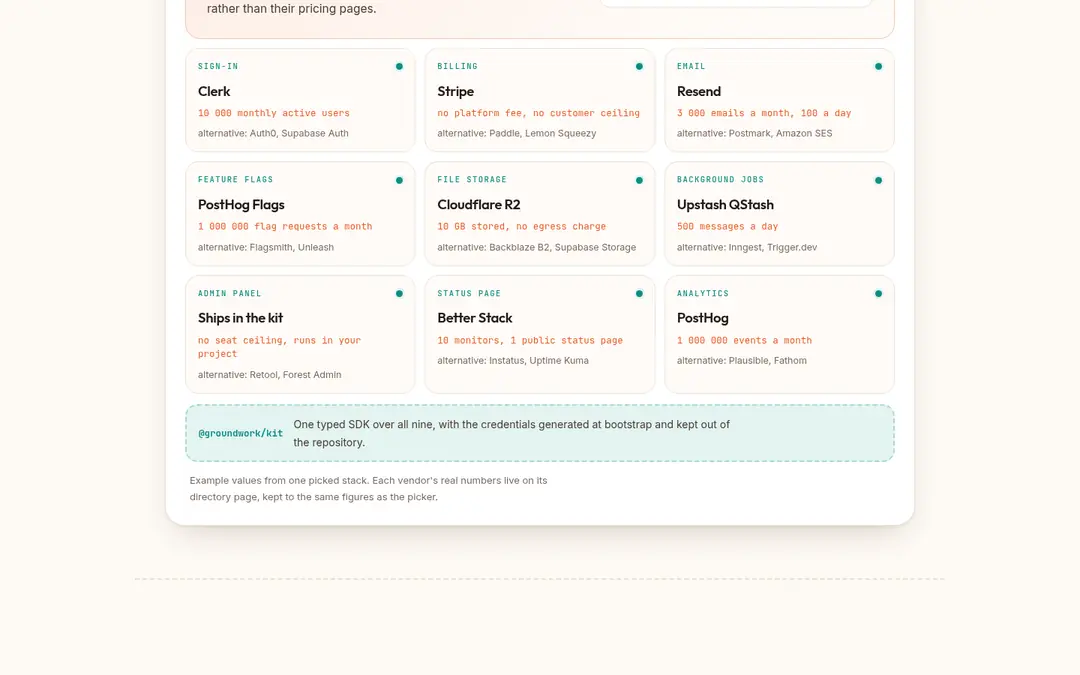Select the PostHog Flags heading
1080x675 pixels.
(x=241, y=205)
